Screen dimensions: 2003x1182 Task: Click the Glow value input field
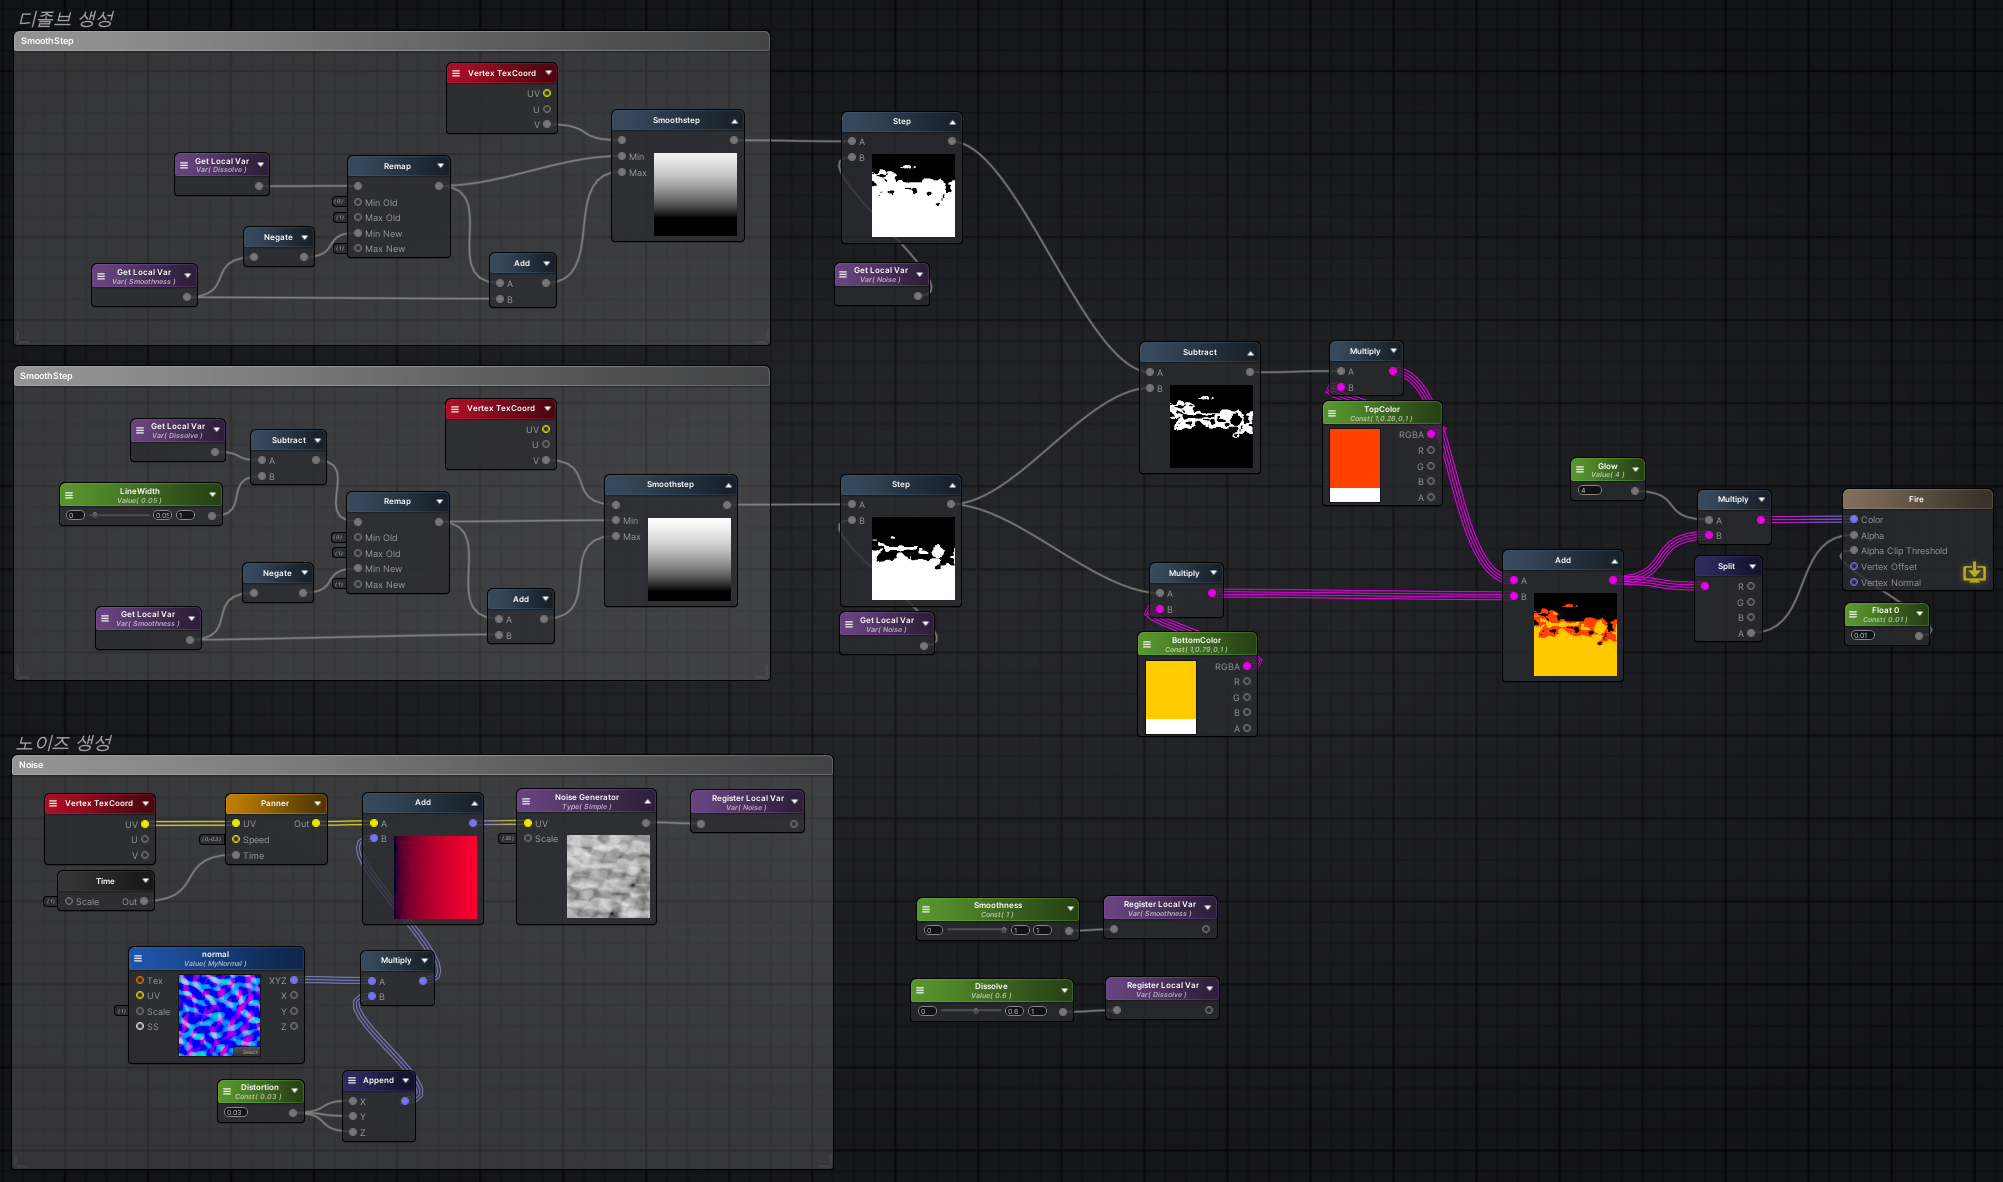click(x=1590, y=491)
